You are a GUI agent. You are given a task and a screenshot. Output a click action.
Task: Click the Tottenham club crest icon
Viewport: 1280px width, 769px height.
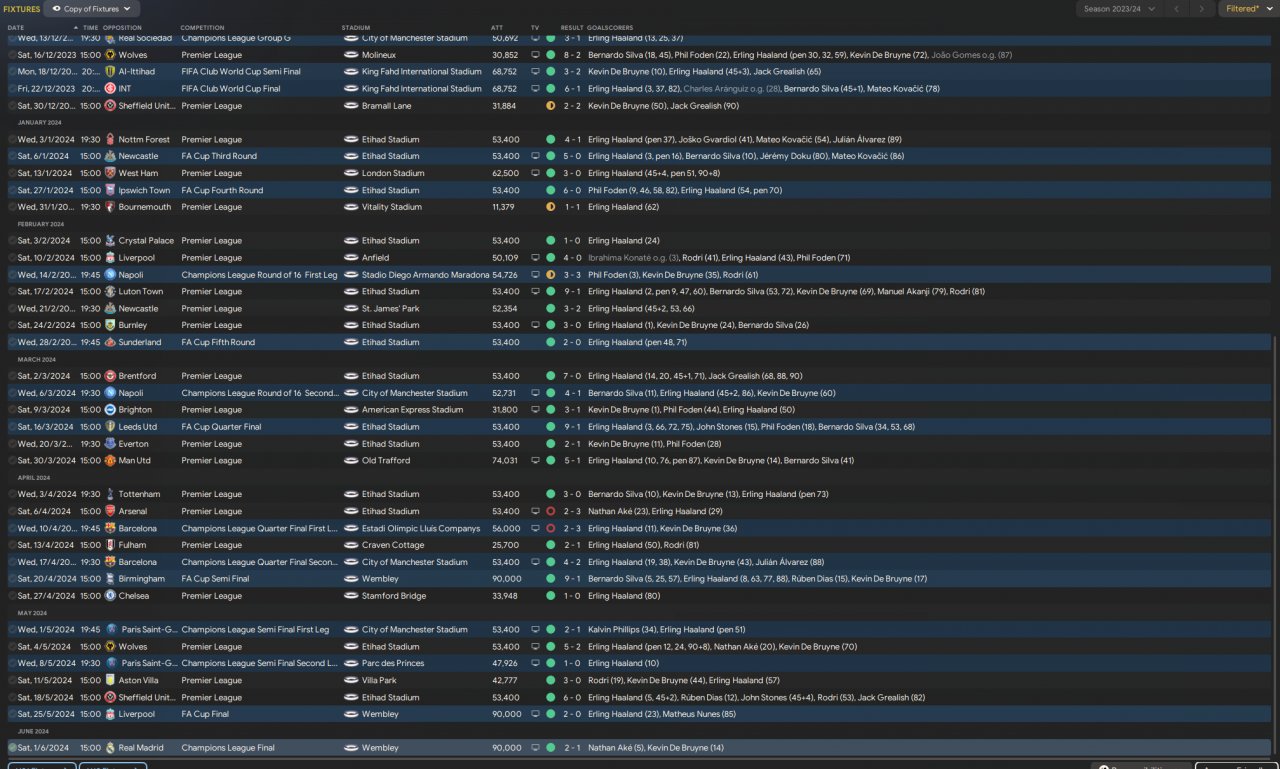(110, 494)
